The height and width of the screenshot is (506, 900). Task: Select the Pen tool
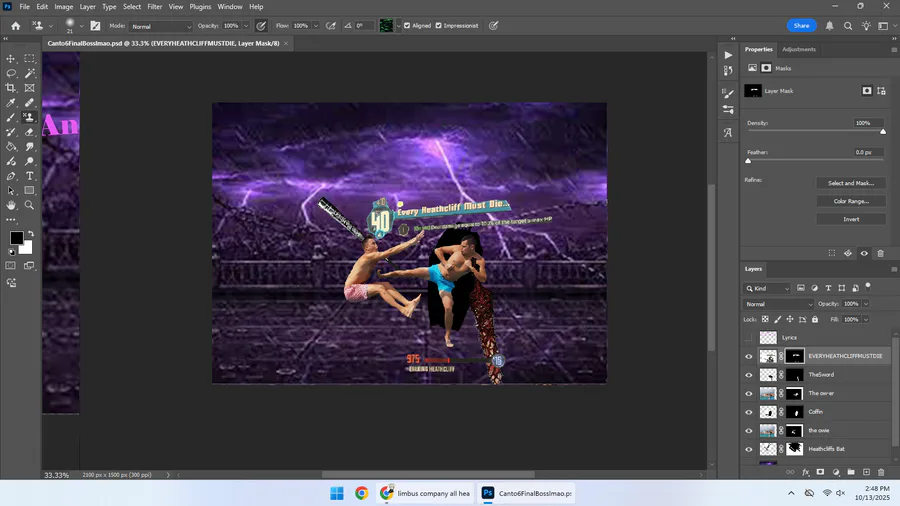pos(11,176)
